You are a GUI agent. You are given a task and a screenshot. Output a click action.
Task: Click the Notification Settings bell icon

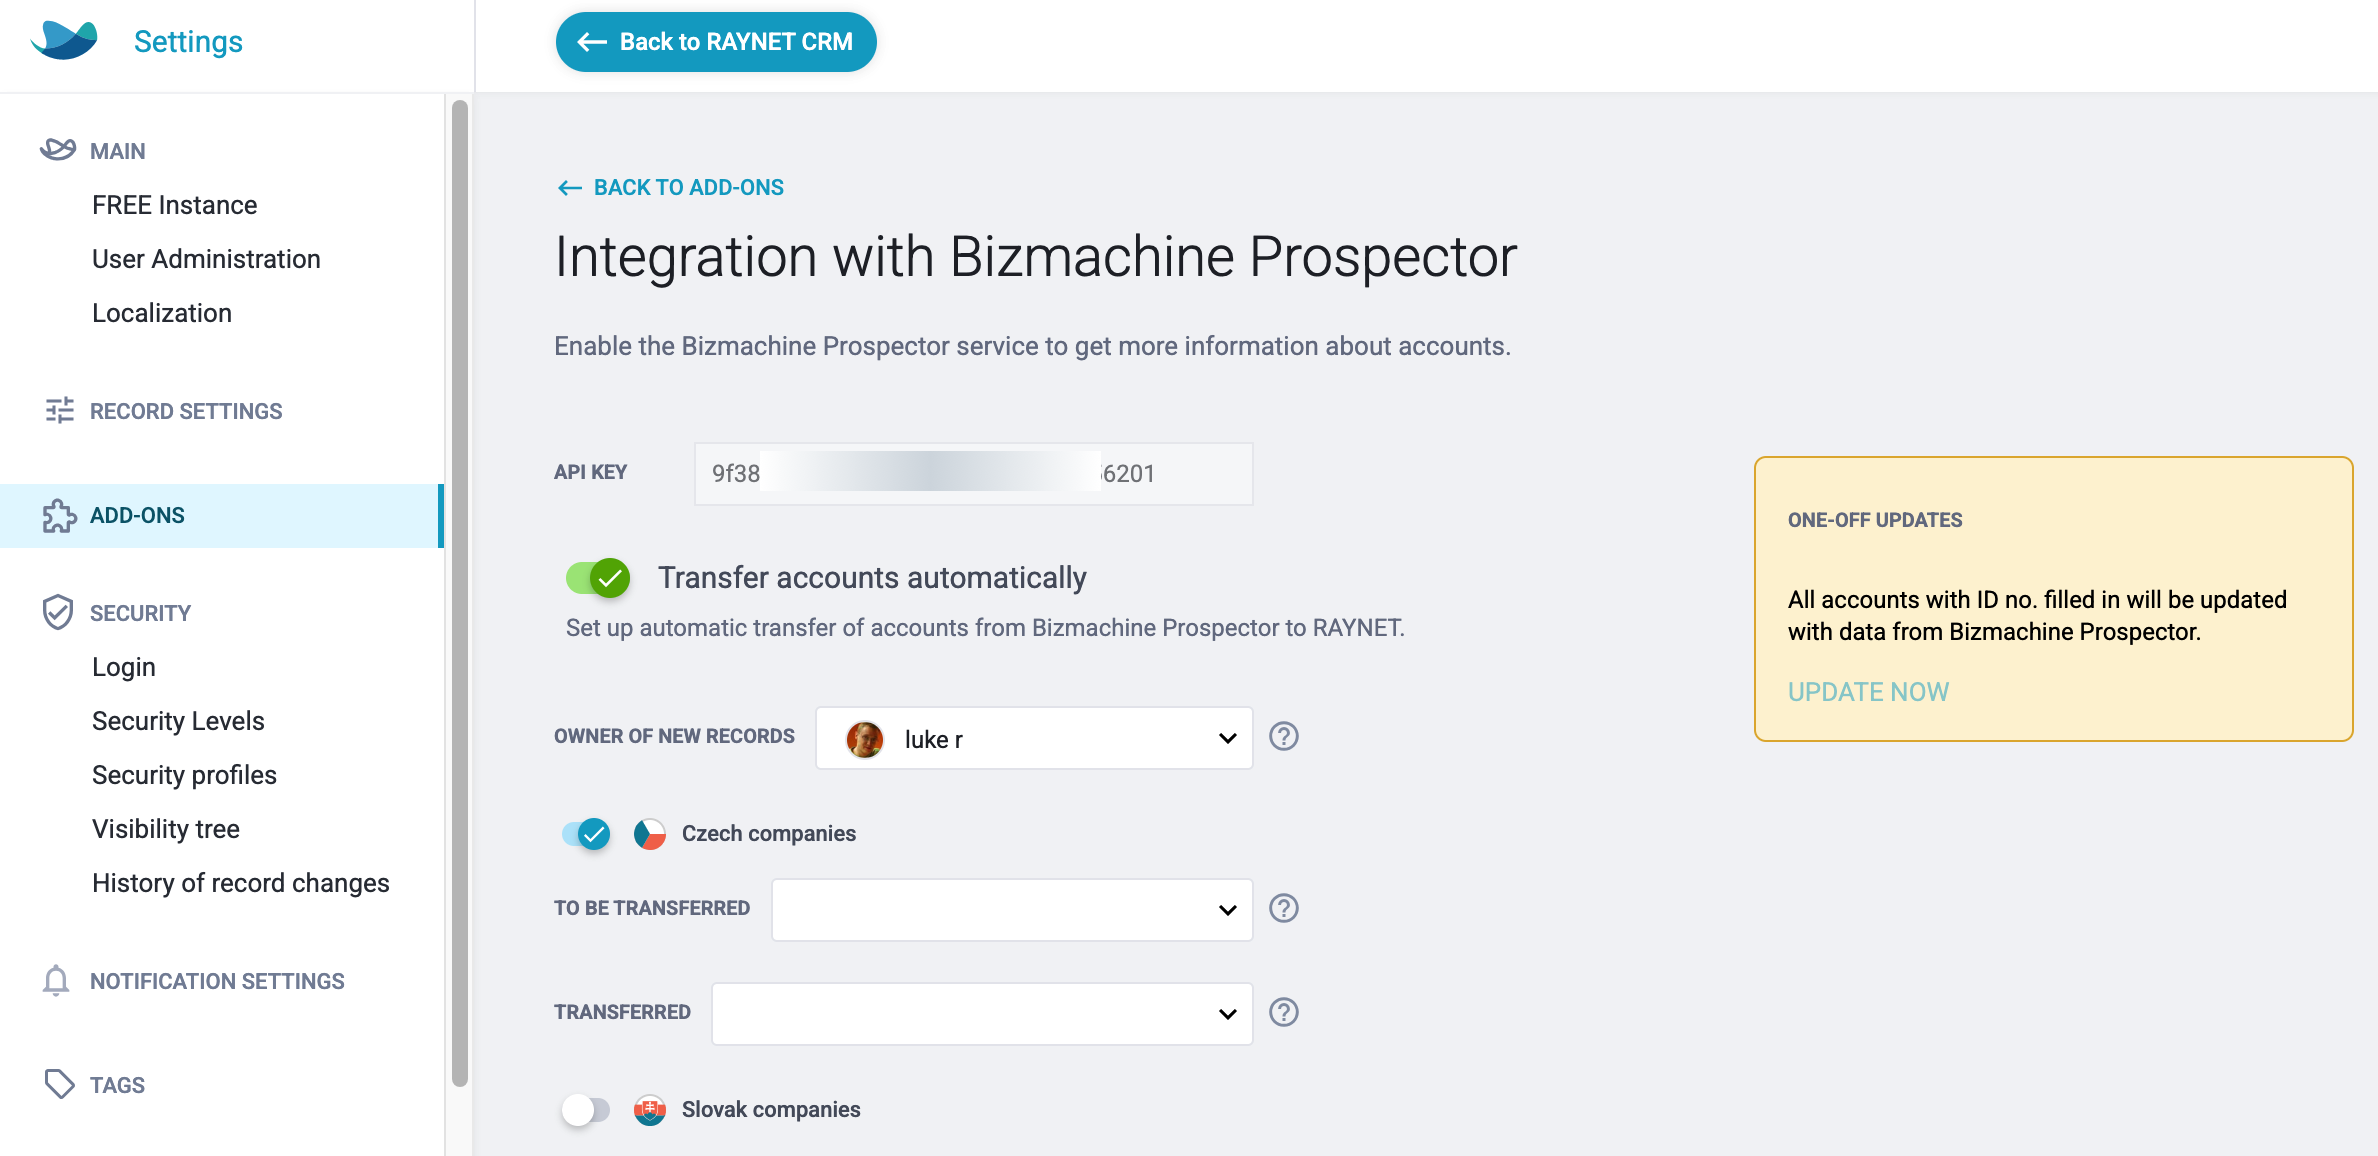pos(56,981)
